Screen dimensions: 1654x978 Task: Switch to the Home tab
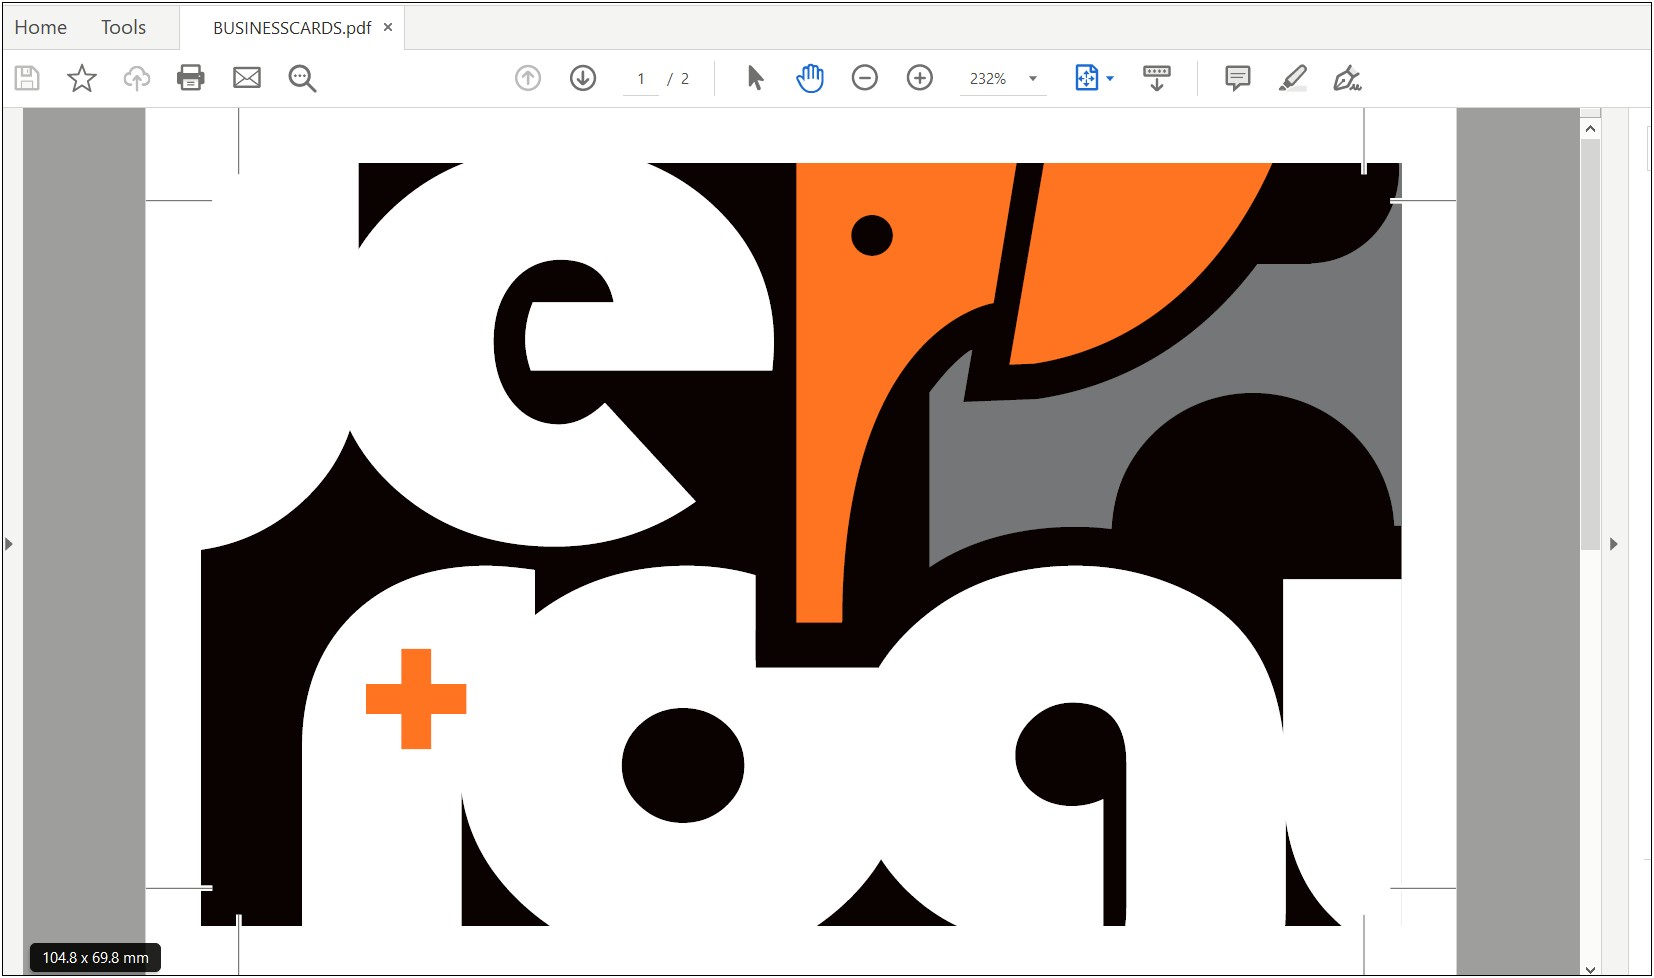41,27
